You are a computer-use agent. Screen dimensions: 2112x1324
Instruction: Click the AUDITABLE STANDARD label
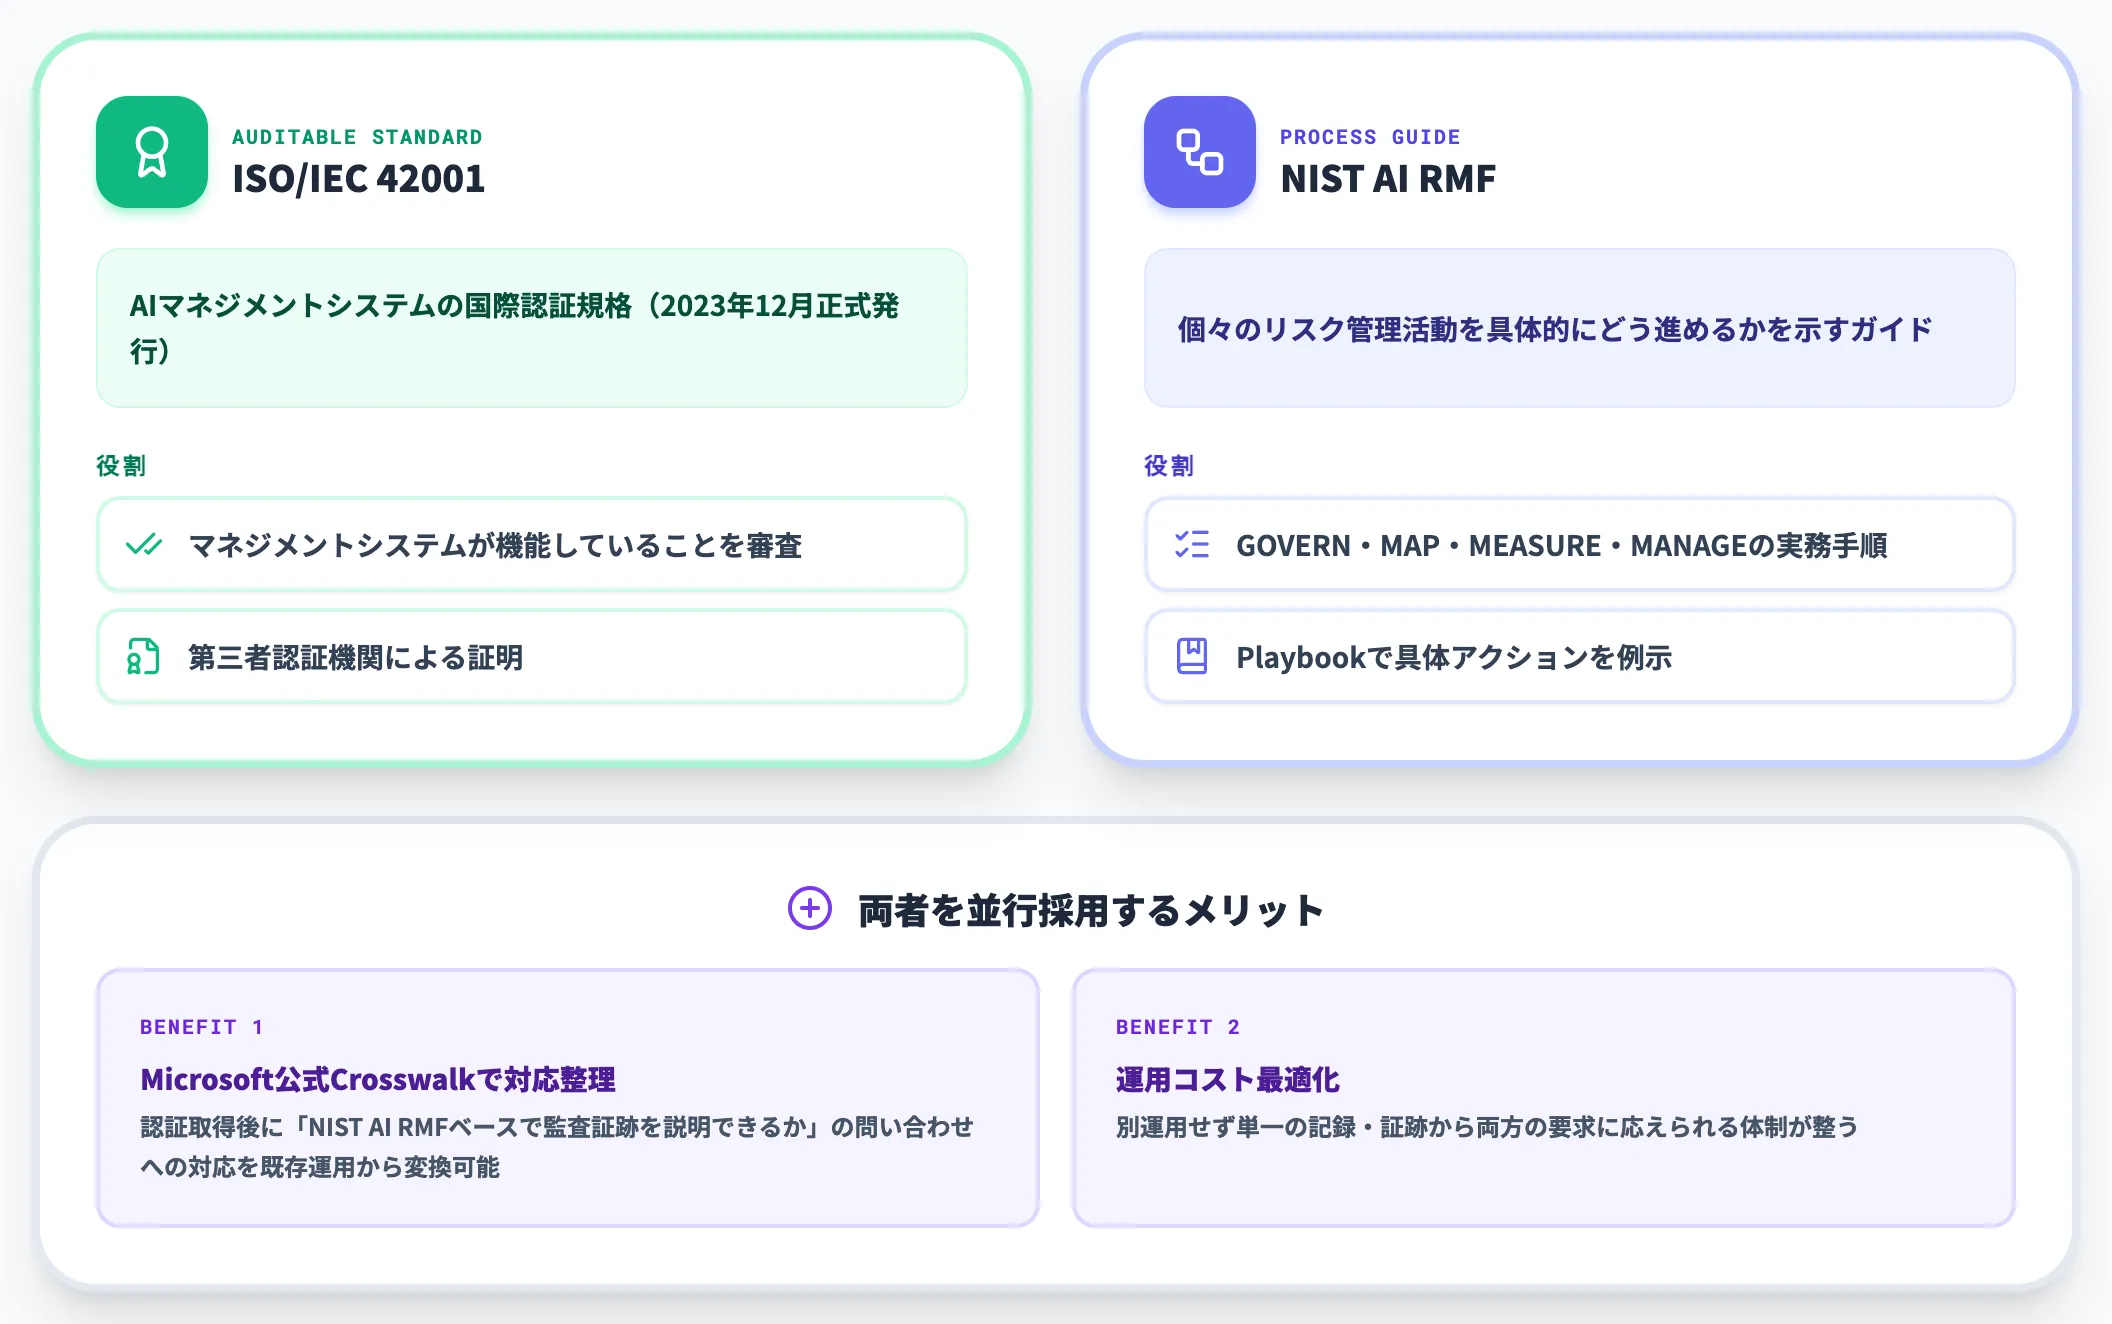click(x=357, y=137)
